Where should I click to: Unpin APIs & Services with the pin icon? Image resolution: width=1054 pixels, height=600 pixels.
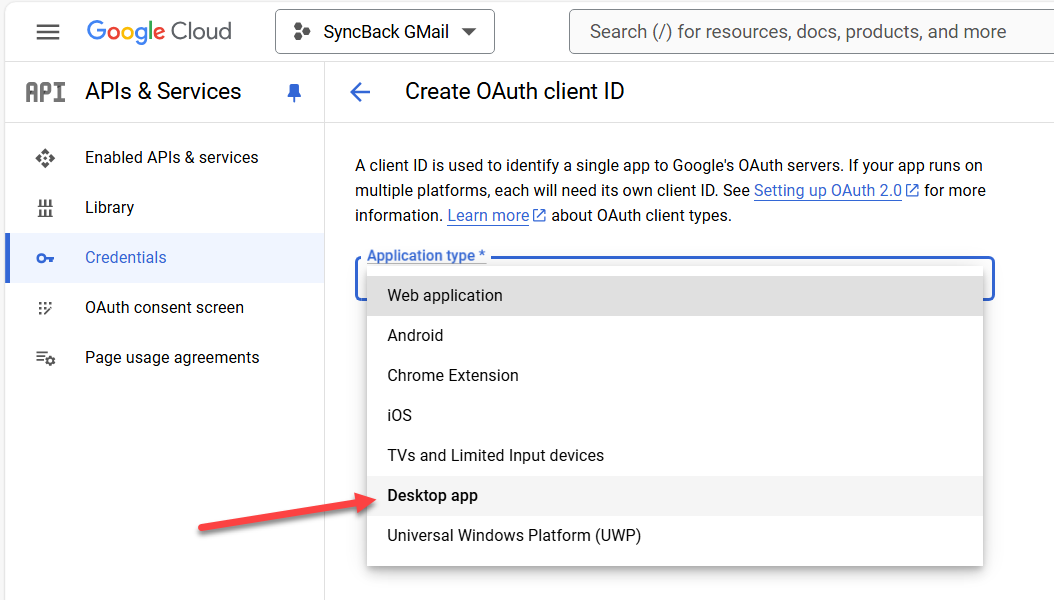294,92
